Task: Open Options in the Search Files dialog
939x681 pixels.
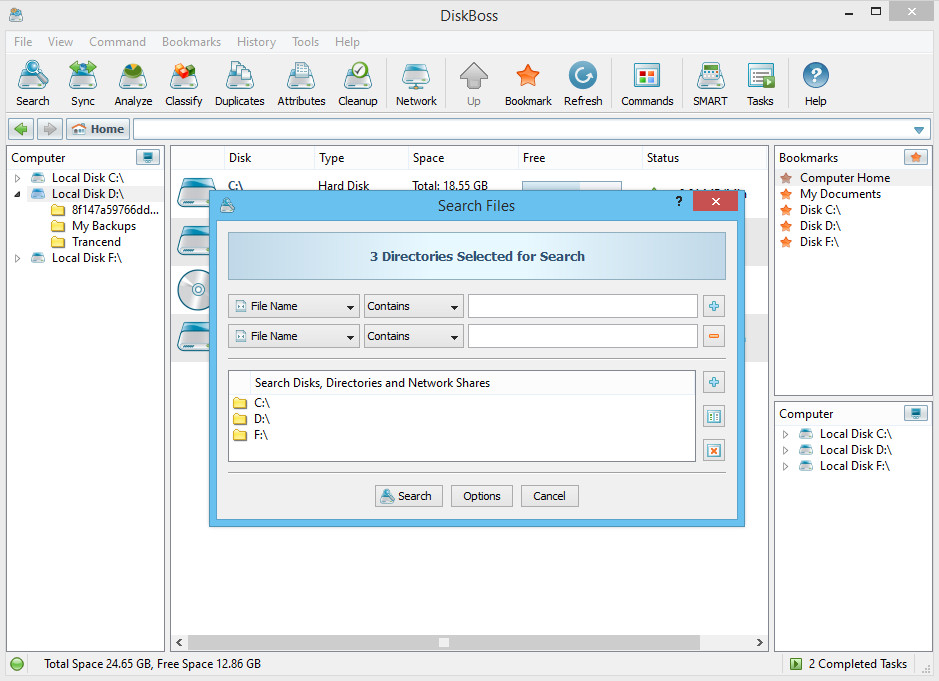Action: pos(481,496)
